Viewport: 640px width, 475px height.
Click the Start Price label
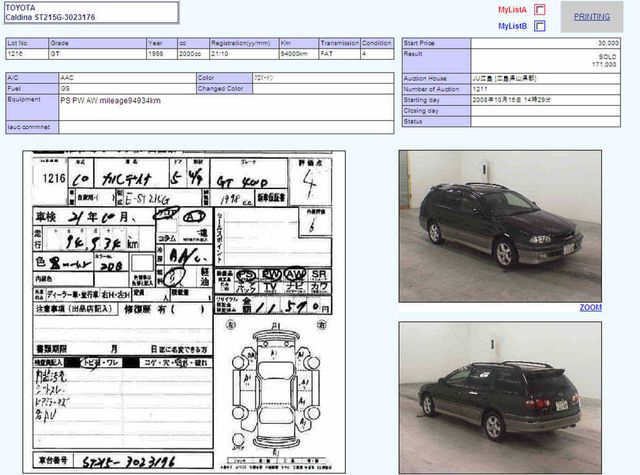pyautogui.click(x=436, y=43)
